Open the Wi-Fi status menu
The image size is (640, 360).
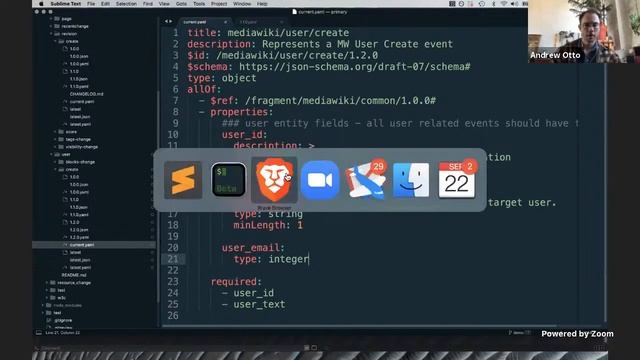click(x=504, y=4)
